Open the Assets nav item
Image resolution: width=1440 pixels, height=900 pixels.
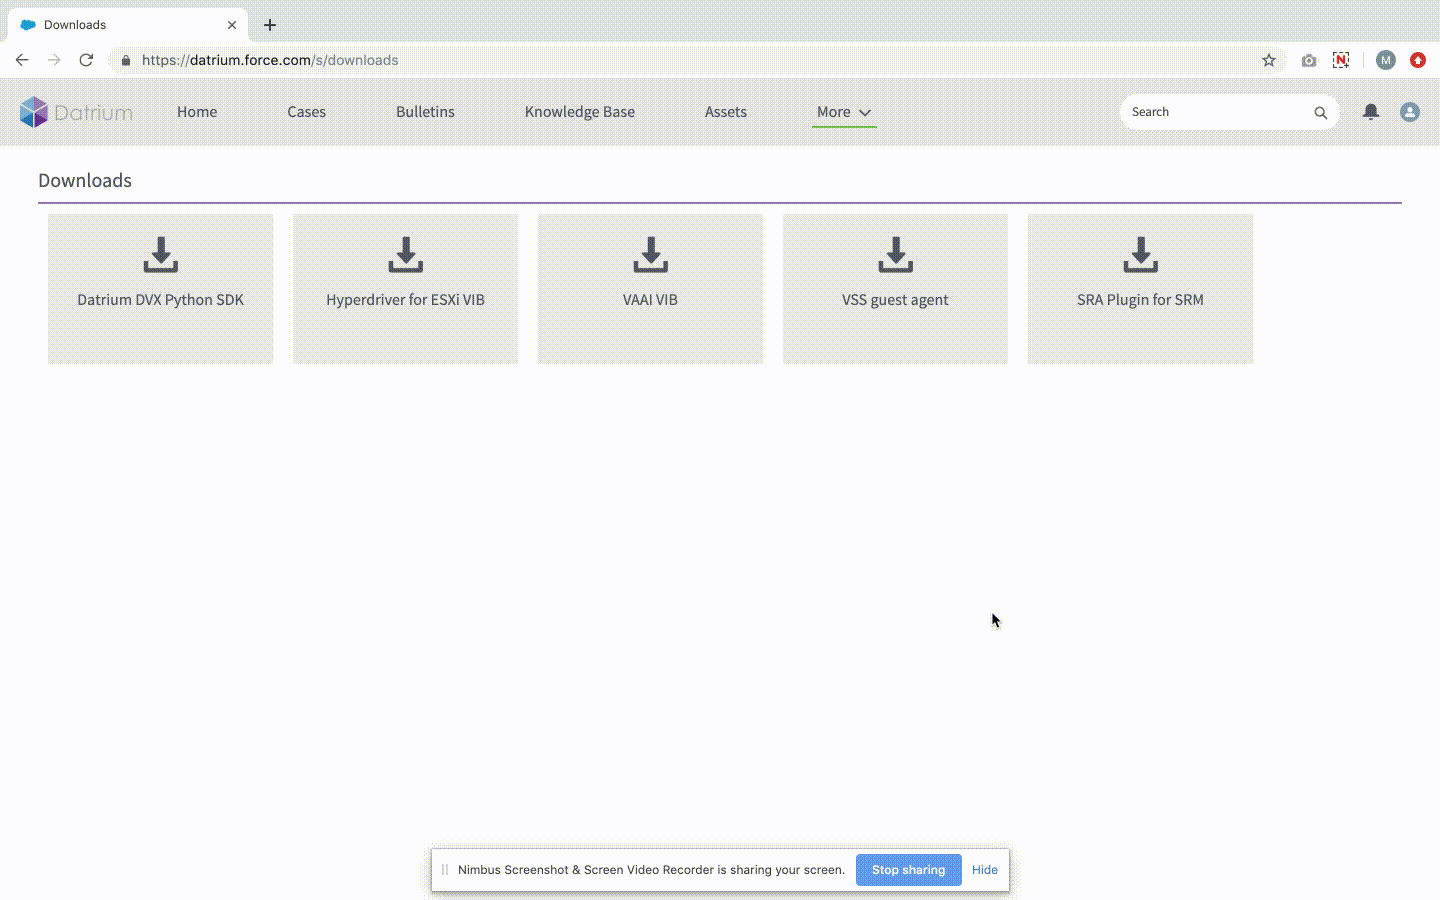[726, 112]
